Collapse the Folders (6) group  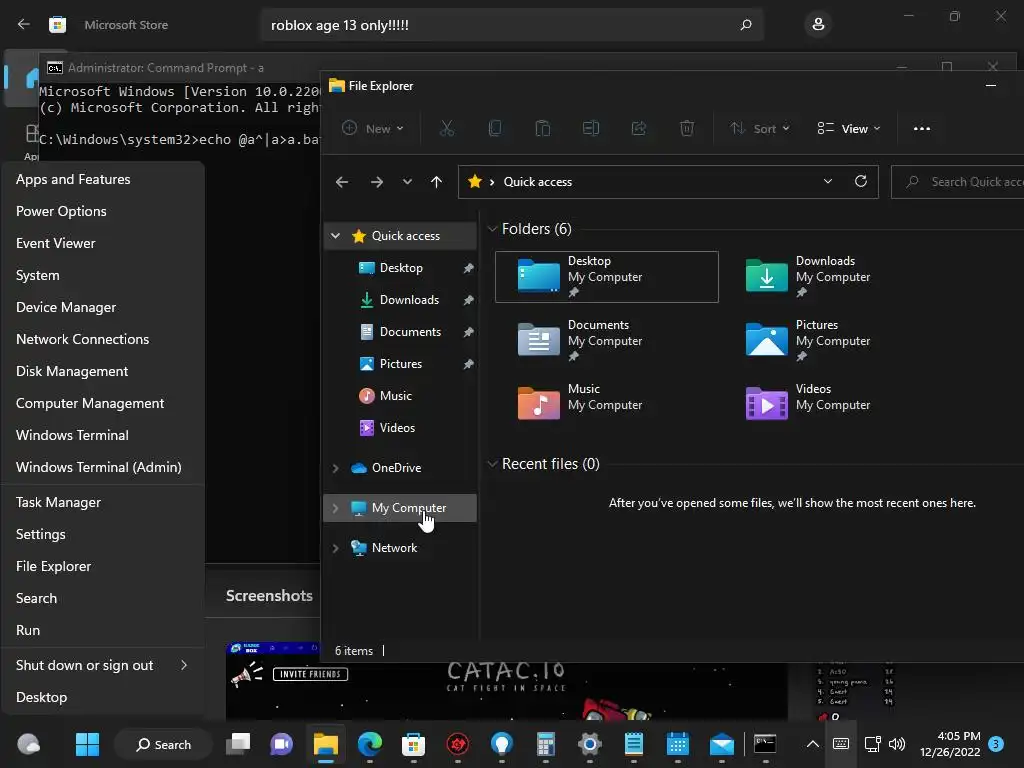click(x=492, y=229)
